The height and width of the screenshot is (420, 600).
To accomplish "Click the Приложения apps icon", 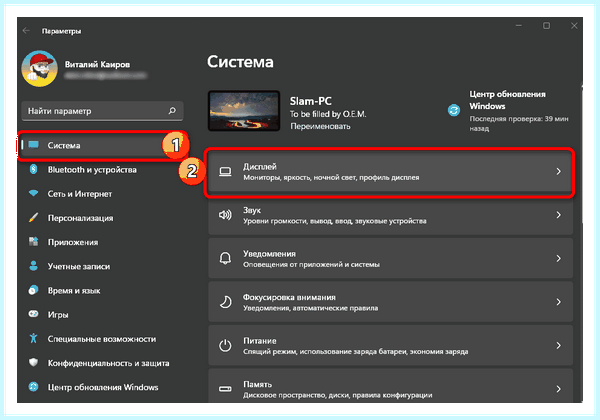I will 34,242.
